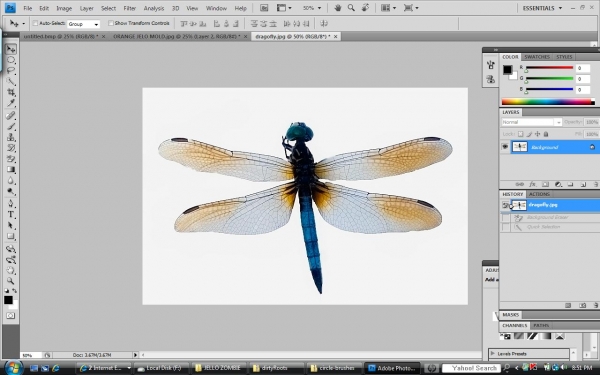This screenshot has width=600, height=375.
Task: Click the link layers icon
Action: [520, 184]
